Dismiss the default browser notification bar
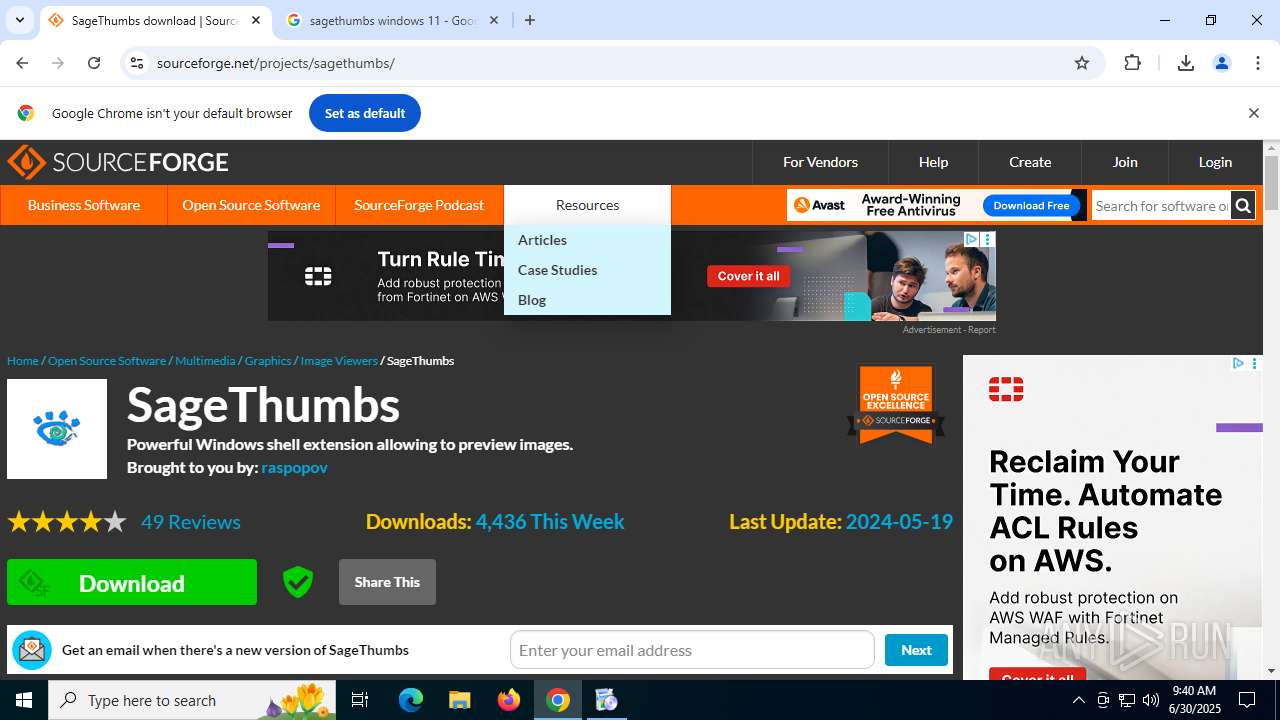This screenshot has height=720, width=1280. tap(1254, 113)
